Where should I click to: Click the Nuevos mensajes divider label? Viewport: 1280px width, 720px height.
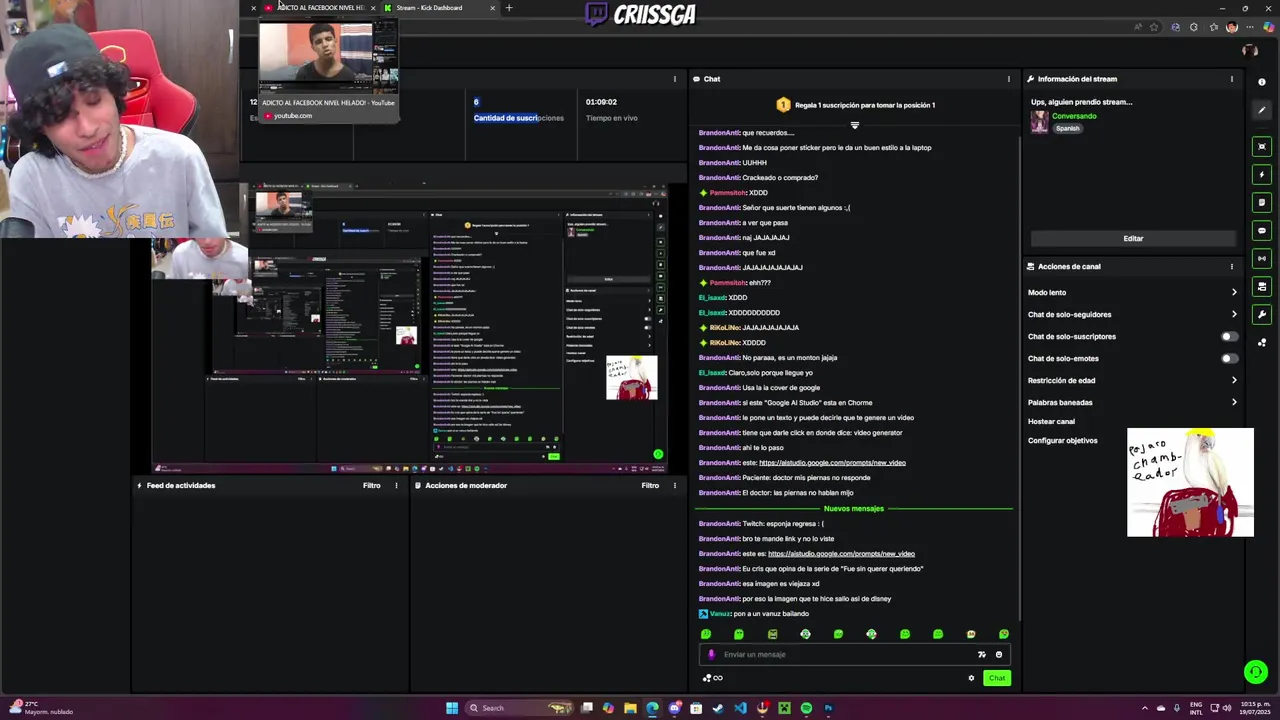[854, 508]
